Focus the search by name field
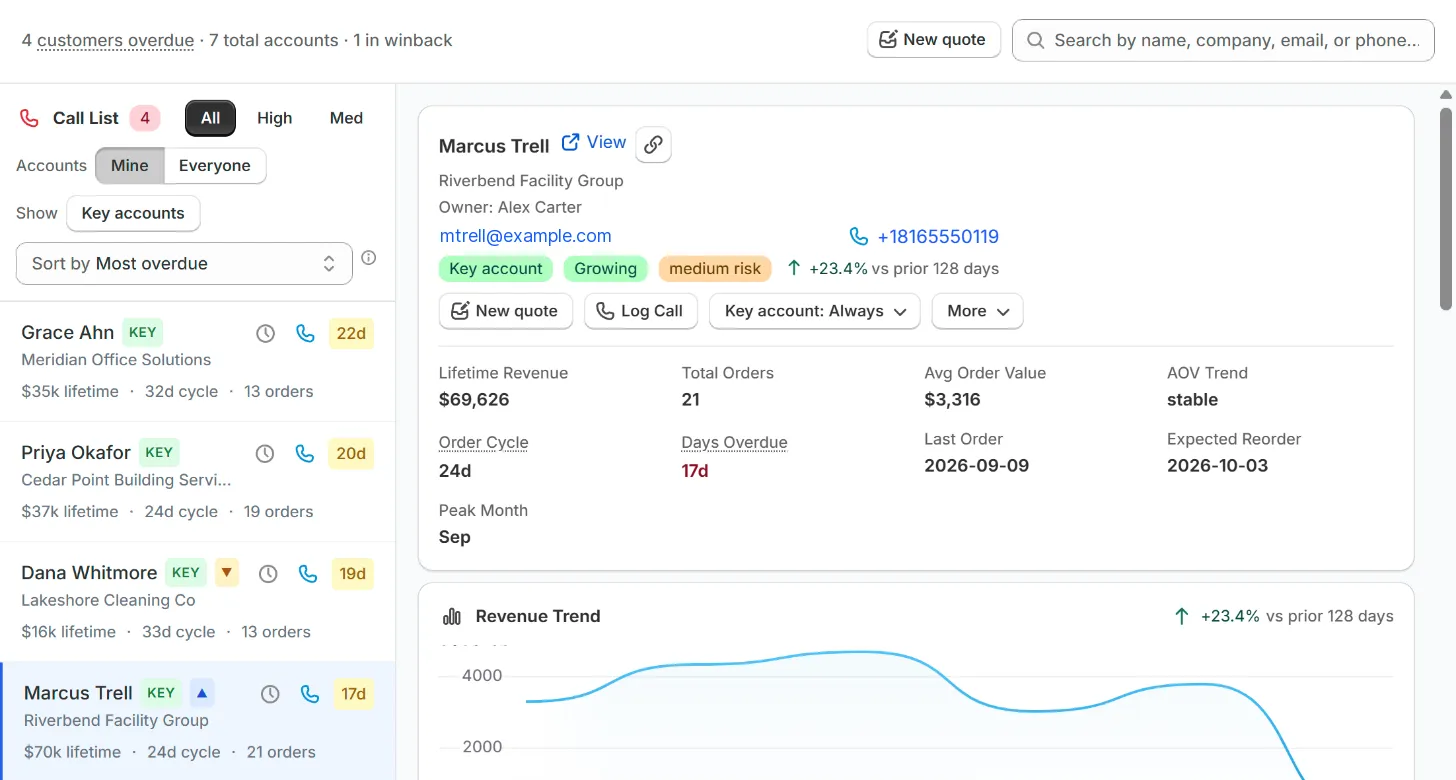The width and height of the screenshot is (1456, 780). [x=1224, y=41]
